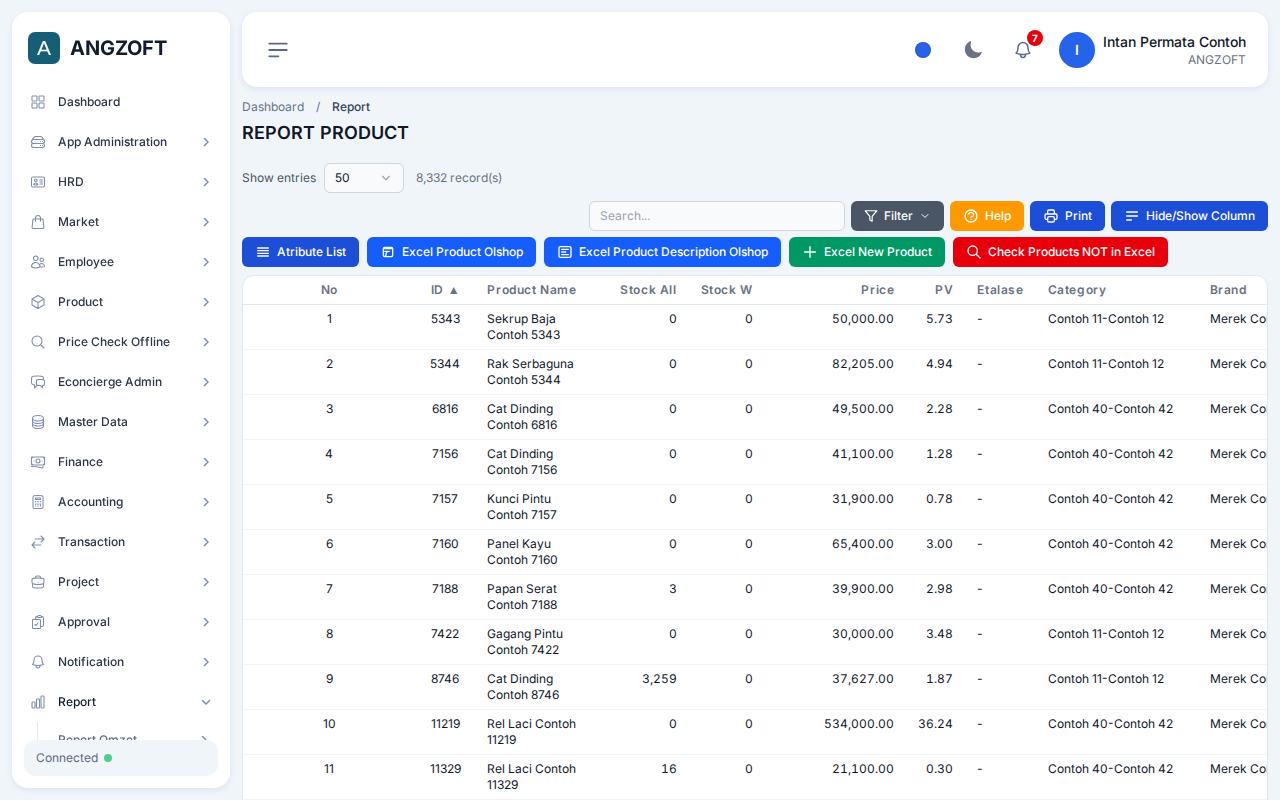Click the HRD sidebar icon
The width and height of the screenshot is (1280, 800).
tap(38, 182)
